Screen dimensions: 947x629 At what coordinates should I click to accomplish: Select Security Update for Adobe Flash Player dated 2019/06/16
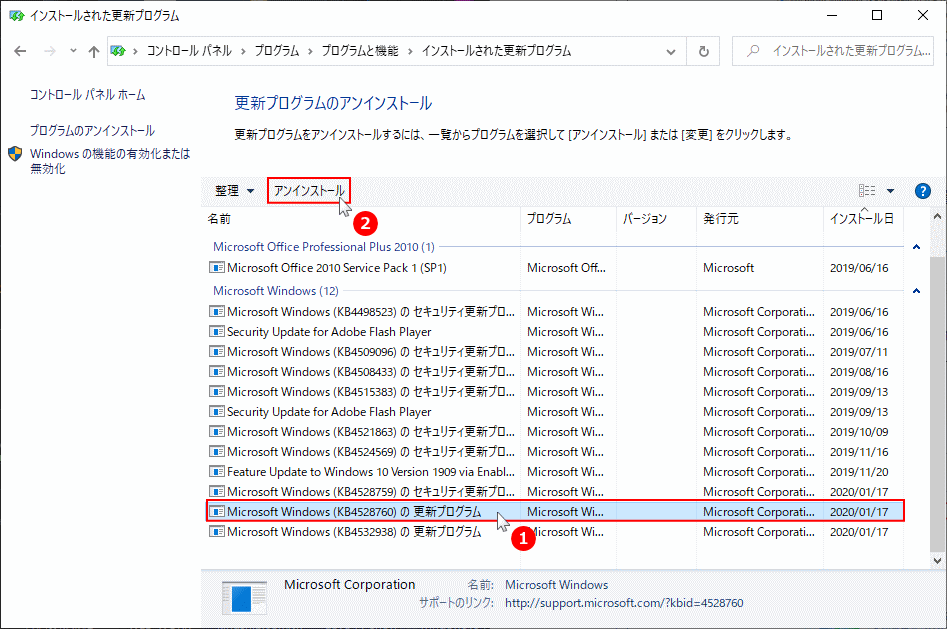coord(555,332)
